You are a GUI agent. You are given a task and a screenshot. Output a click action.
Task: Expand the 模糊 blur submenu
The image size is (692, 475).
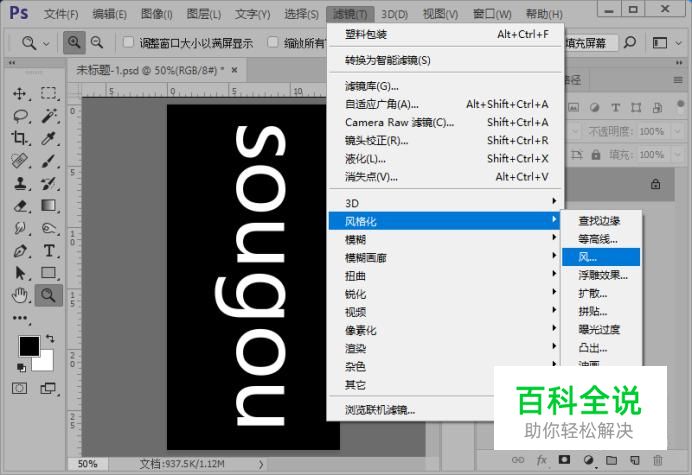444,239
